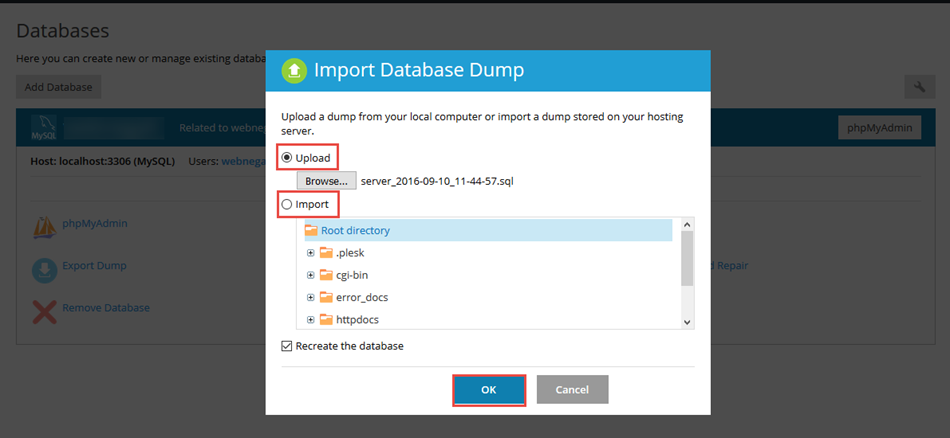
Task: Click Browse... to choose a file
Action: pyautogui.click(x=326, y=181)
